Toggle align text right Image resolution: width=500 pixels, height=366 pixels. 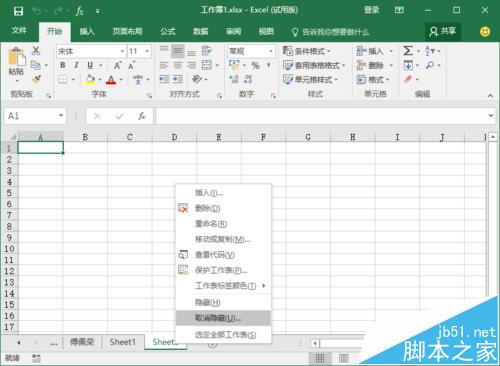[x=191, y=65]
